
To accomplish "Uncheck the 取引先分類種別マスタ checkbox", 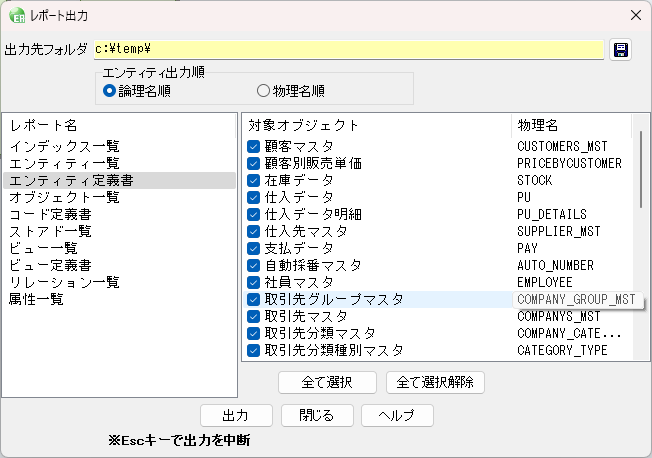I will pos(253,350).
